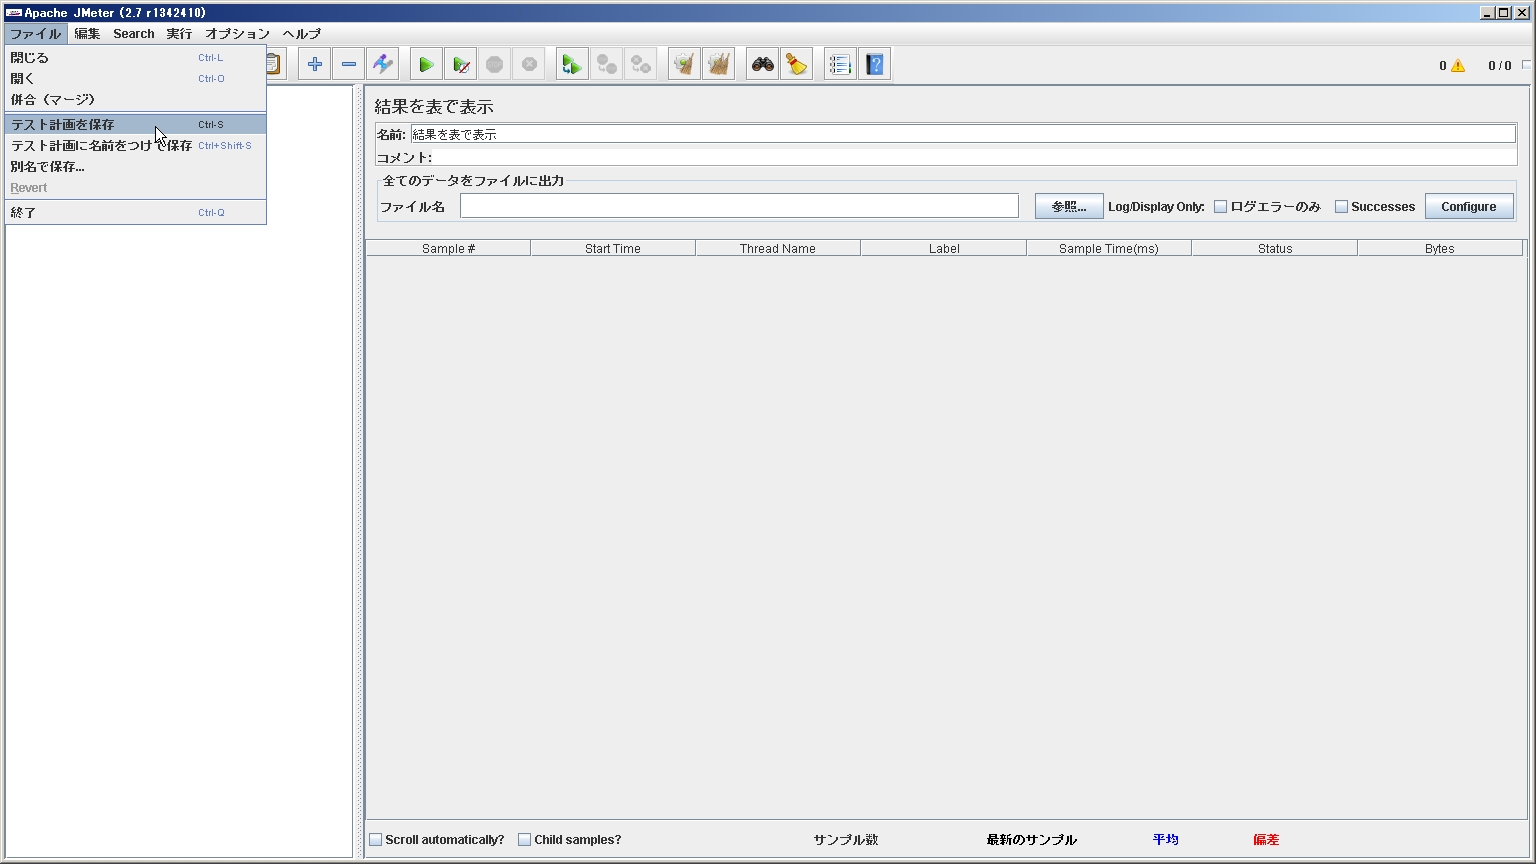Click Remote Start All double-arrow icon
Viewport: 1536px width, 864px height.
pos(572,65)
